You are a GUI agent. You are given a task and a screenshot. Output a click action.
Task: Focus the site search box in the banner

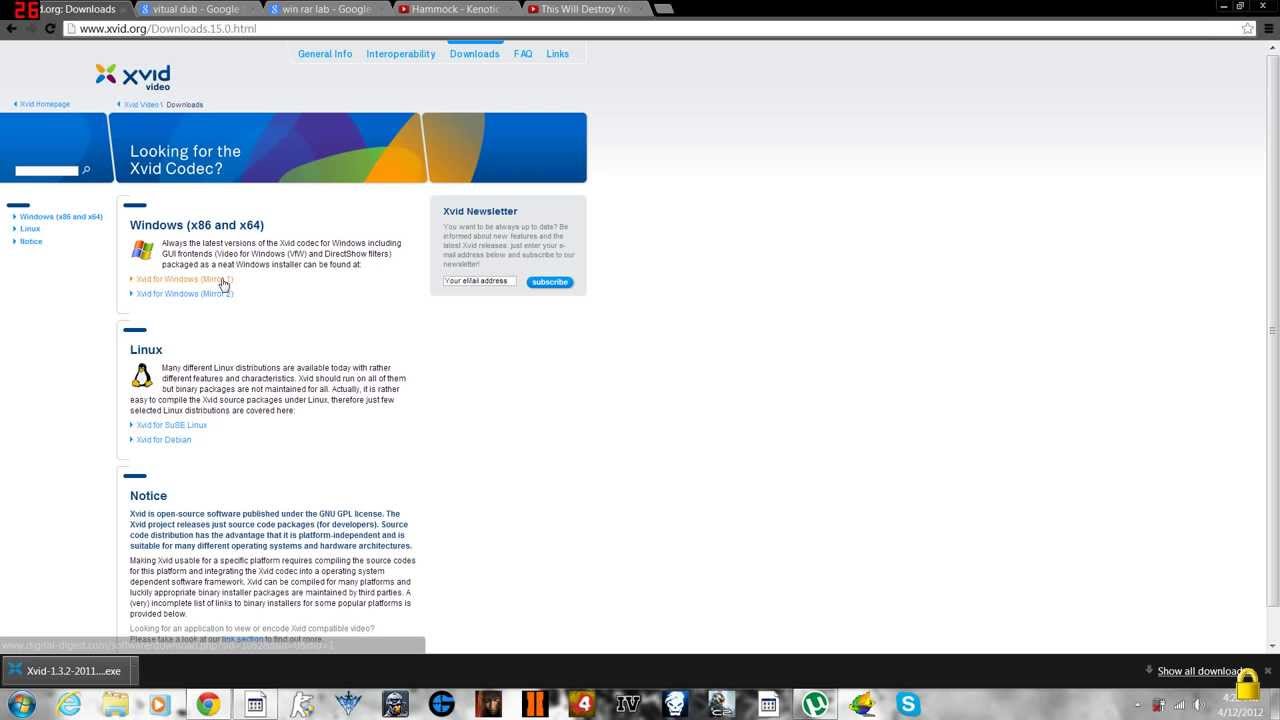47,171
